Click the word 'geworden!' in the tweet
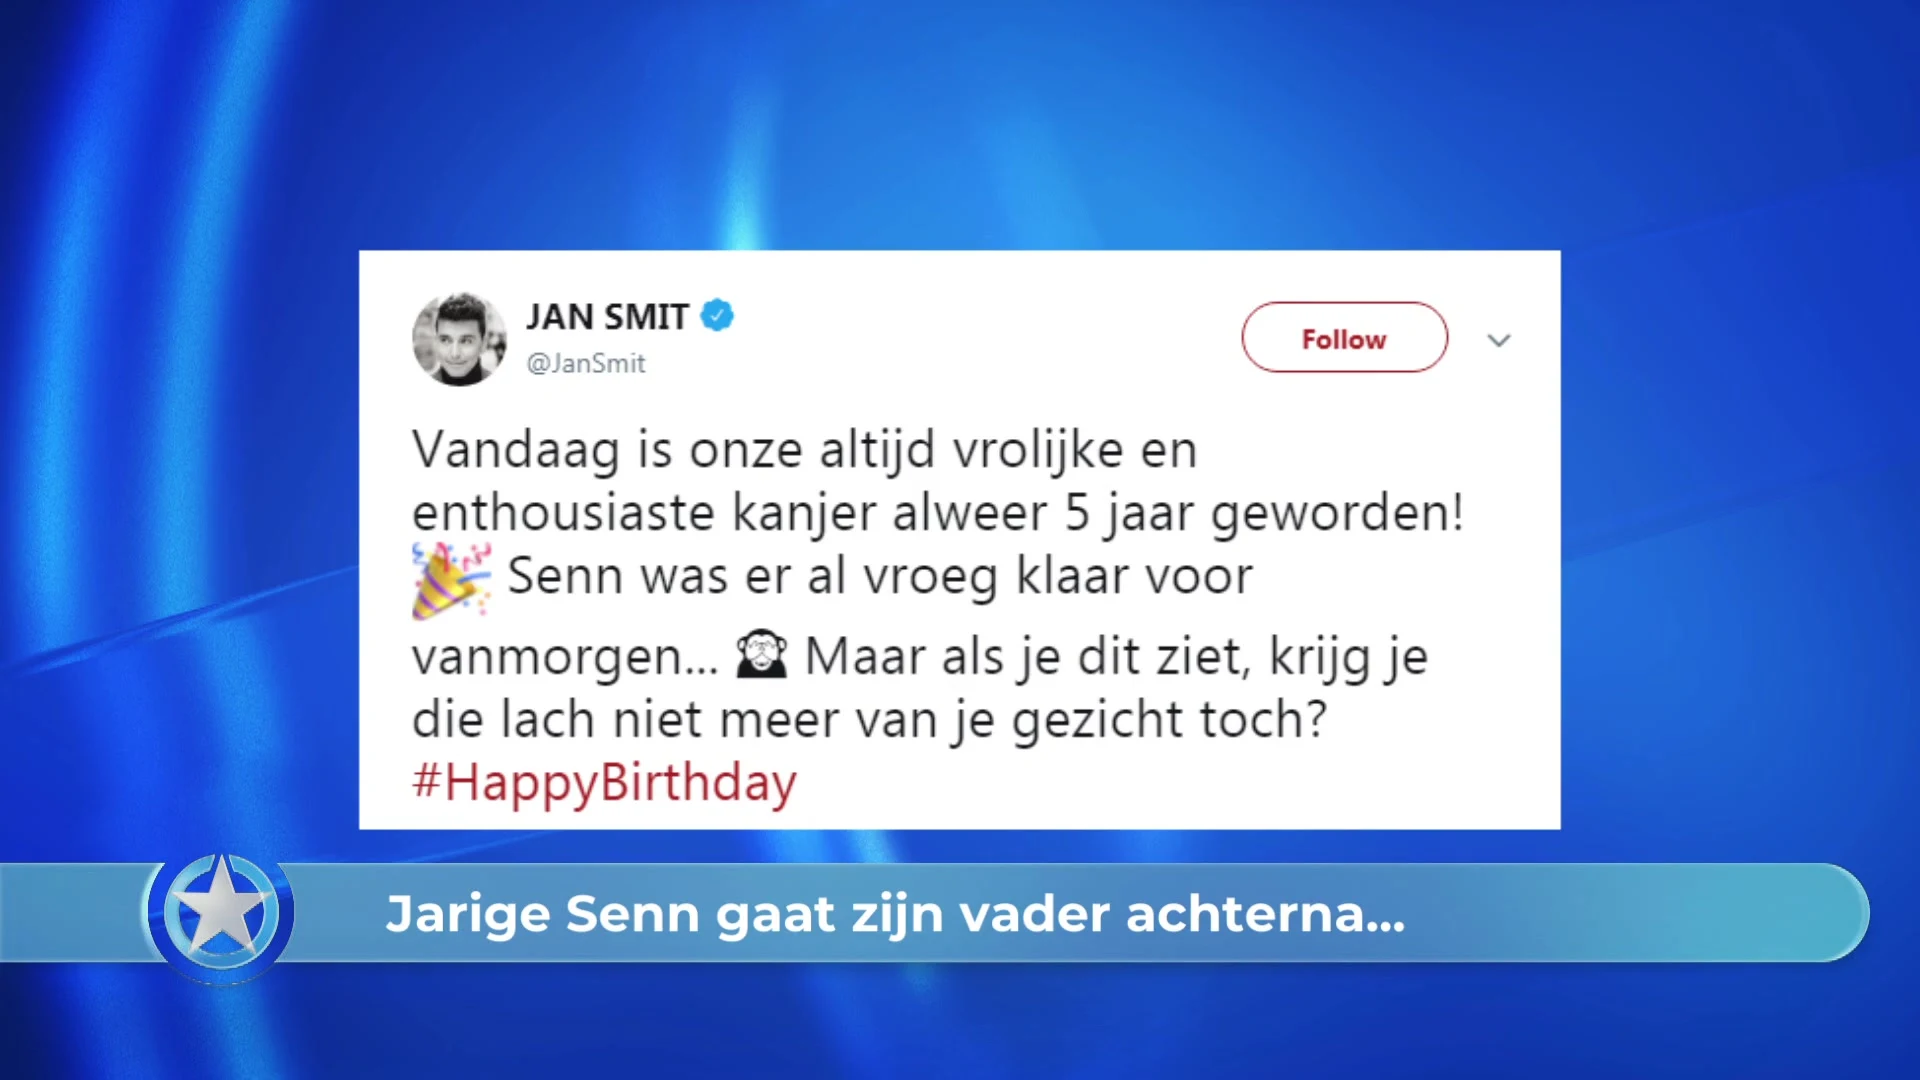Screen dimensions: 1920x1080 pyautogui.click(x=1337, y=515)
